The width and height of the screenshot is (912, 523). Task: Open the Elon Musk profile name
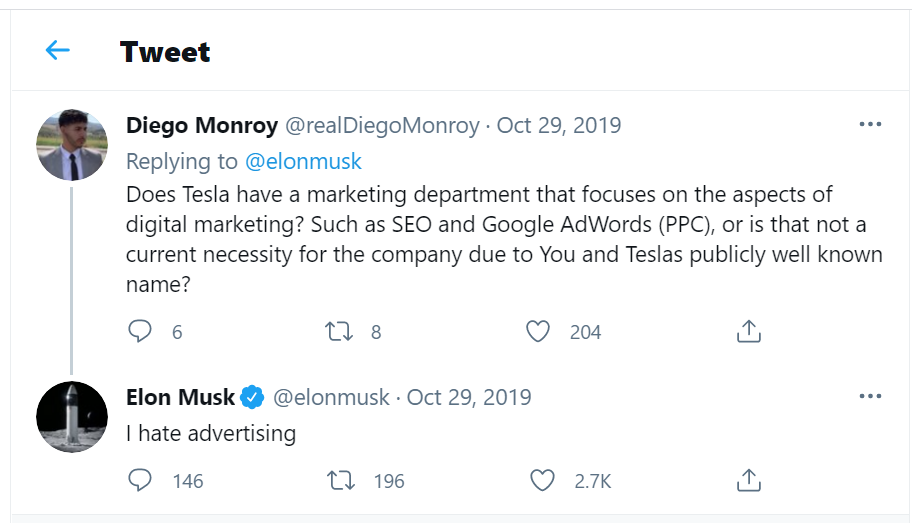pos(181,397)
